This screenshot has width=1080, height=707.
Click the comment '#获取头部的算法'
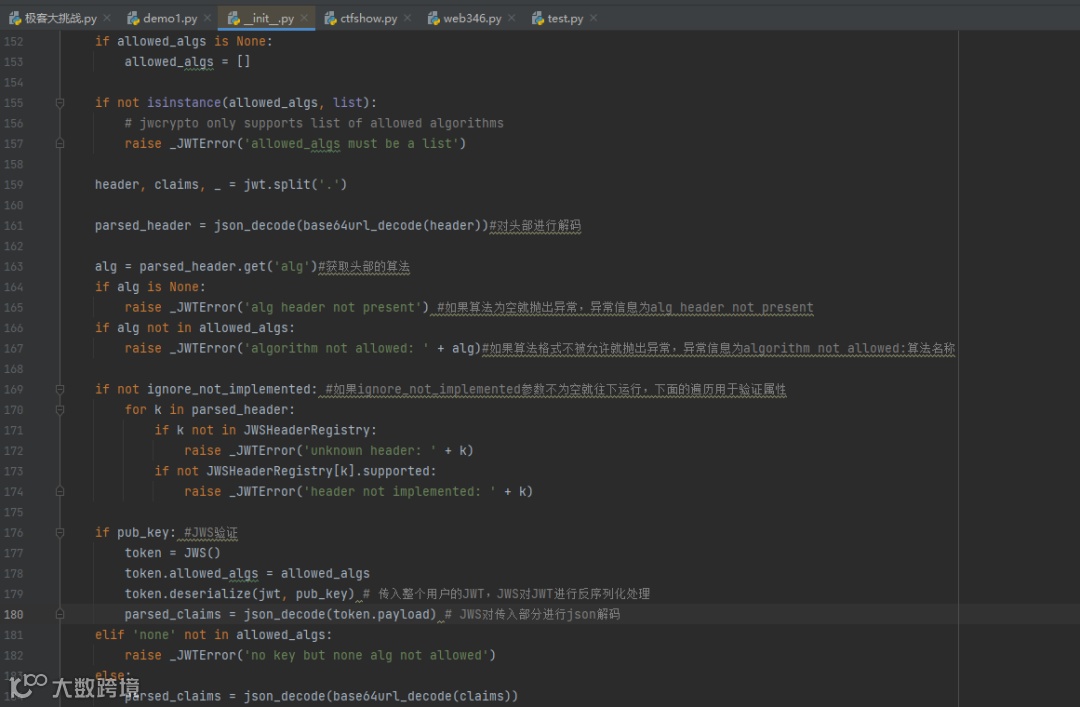point(364,267)
